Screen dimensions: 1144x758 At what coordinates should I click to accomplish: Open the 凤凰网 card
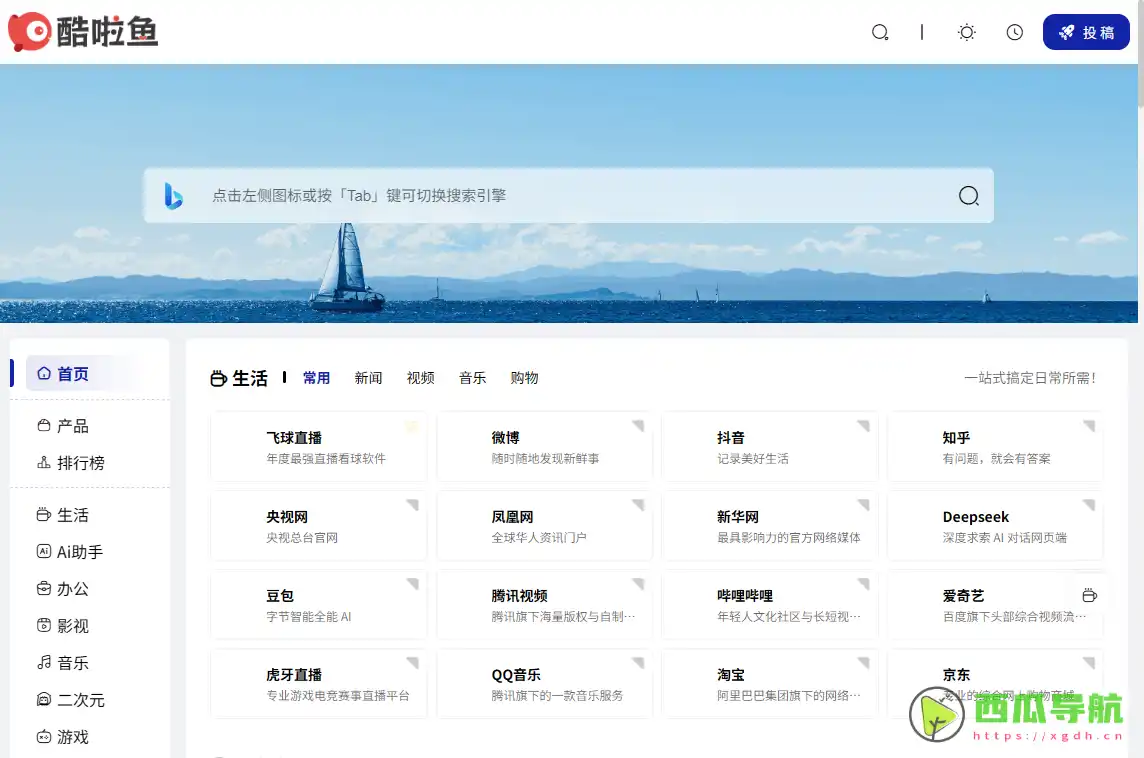point(544,526)
